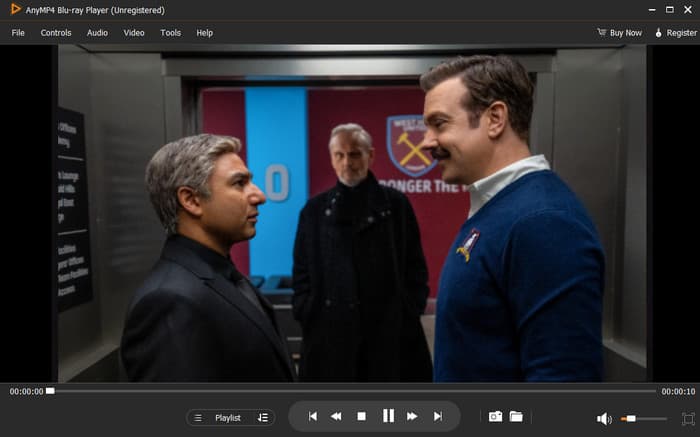Image resolution: width=700 pixels, height=437 pixels.
Task: Fast forward the video
Action: coord(412,416)
